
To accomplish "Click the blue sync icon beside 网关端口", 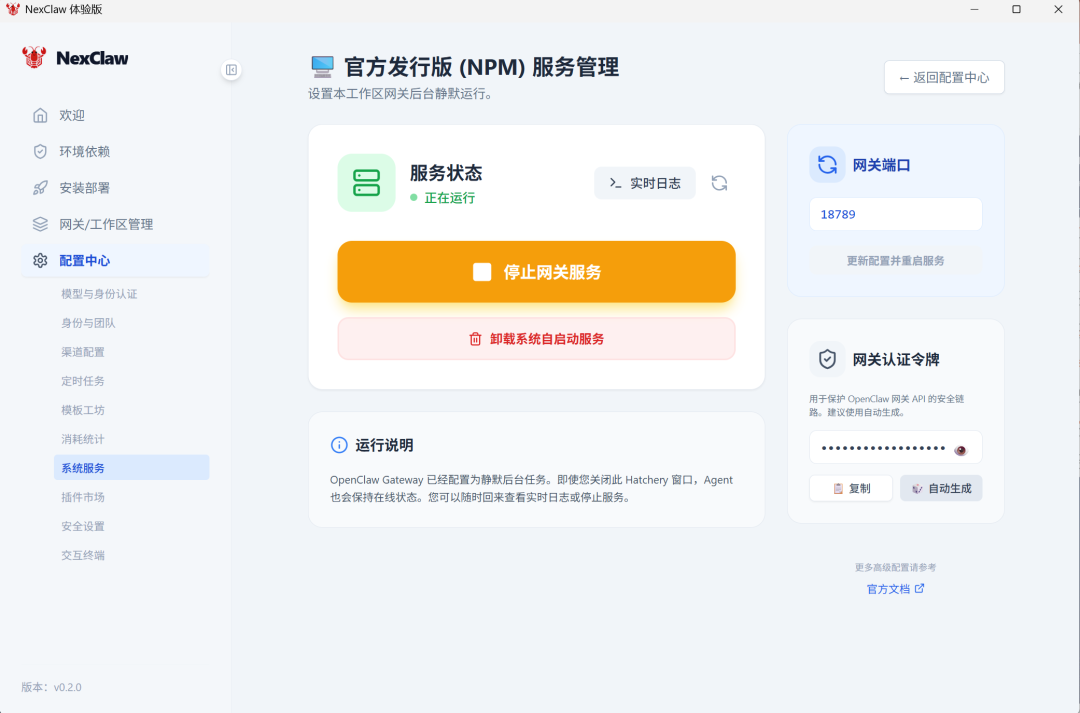I will click(x=827, y=165).
